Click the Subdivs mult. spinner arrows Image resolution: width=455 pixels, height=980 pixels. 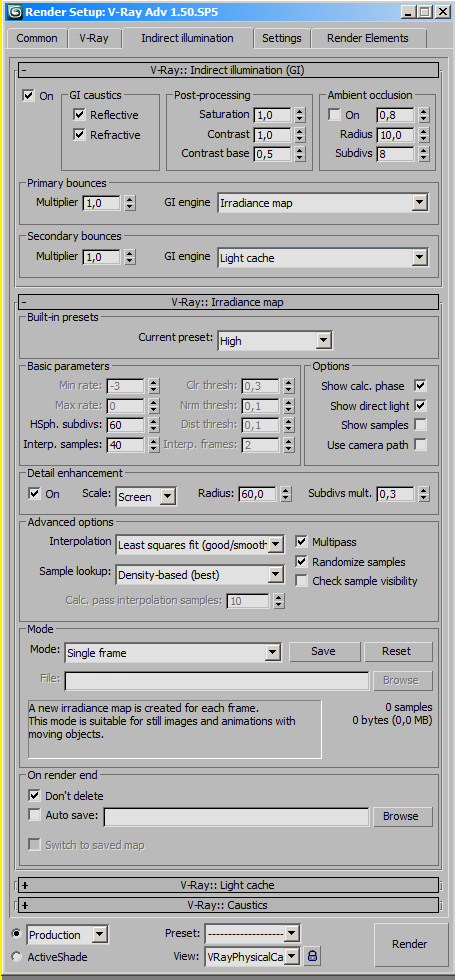click(424, 494)
